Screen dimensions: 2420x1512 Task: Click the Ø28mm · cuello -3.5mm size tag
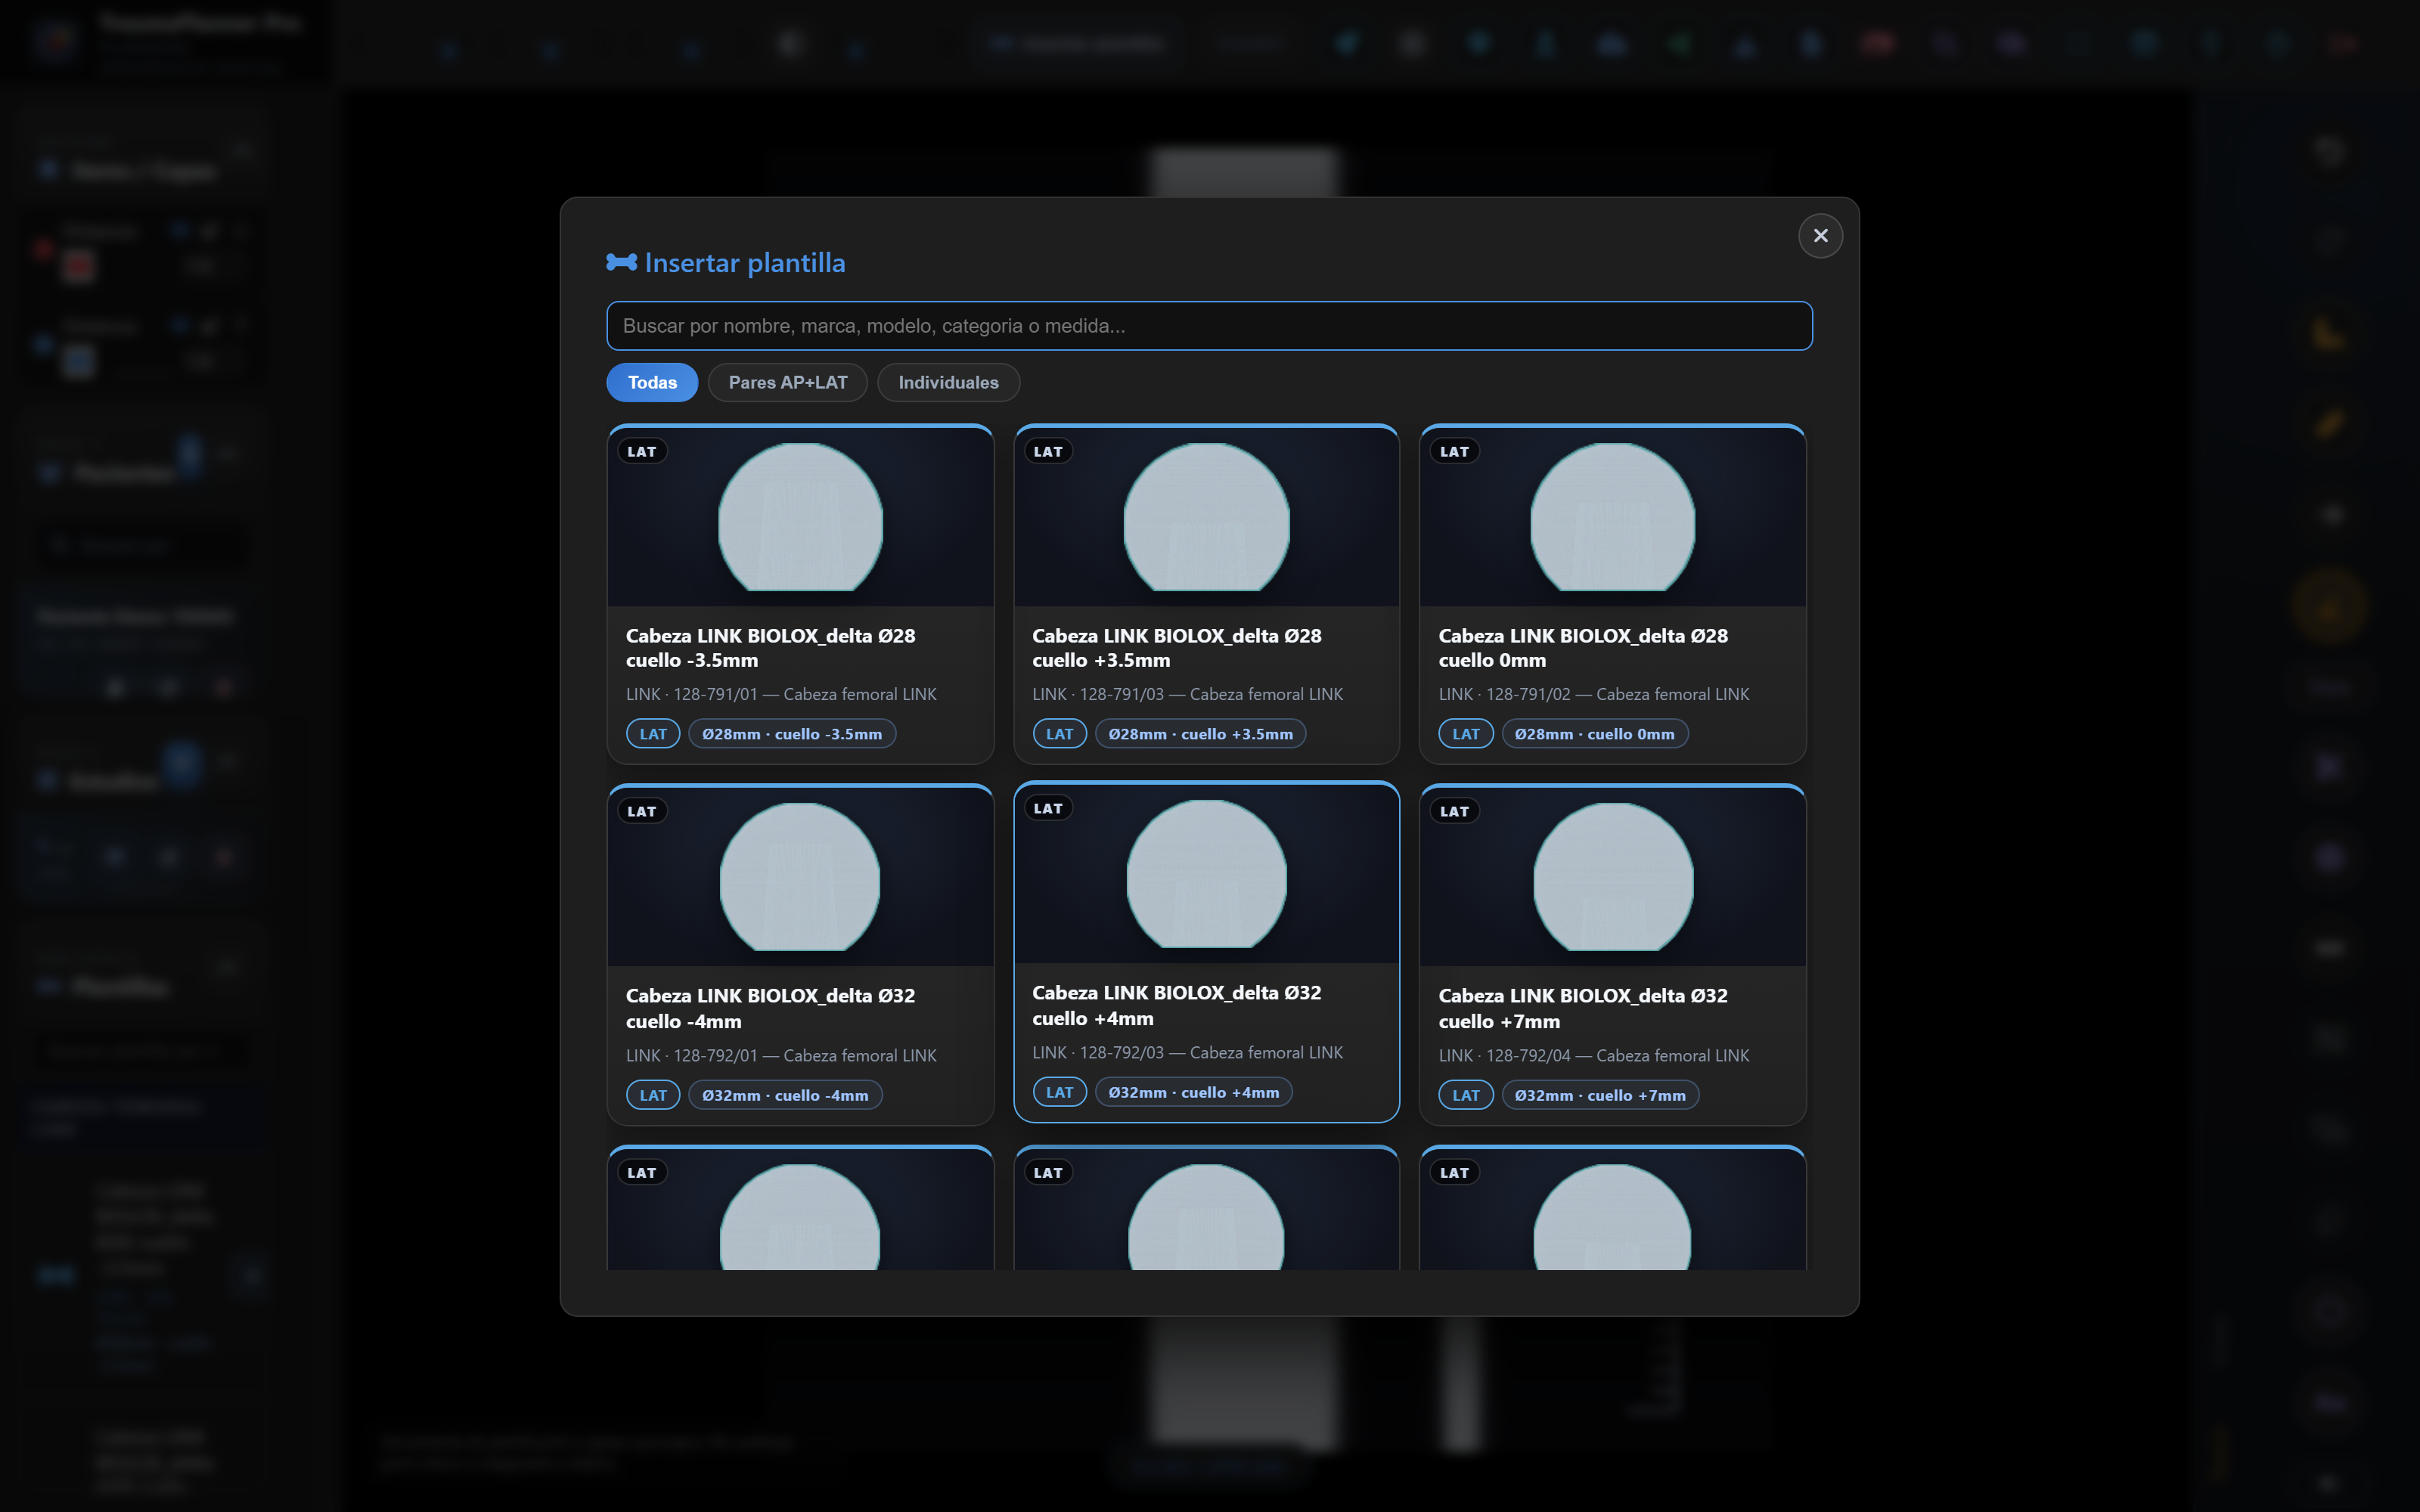(792, 734)
